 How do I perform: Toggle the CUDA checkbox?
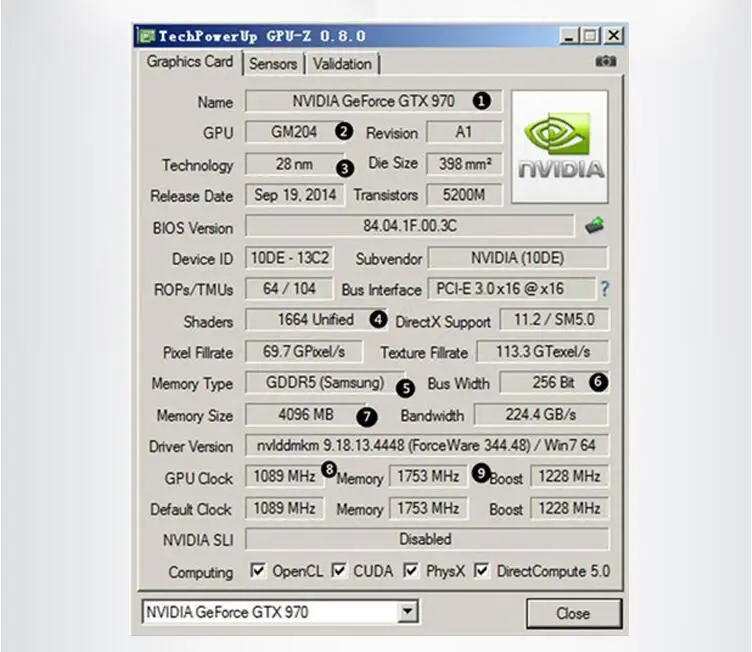pos(339,571)
